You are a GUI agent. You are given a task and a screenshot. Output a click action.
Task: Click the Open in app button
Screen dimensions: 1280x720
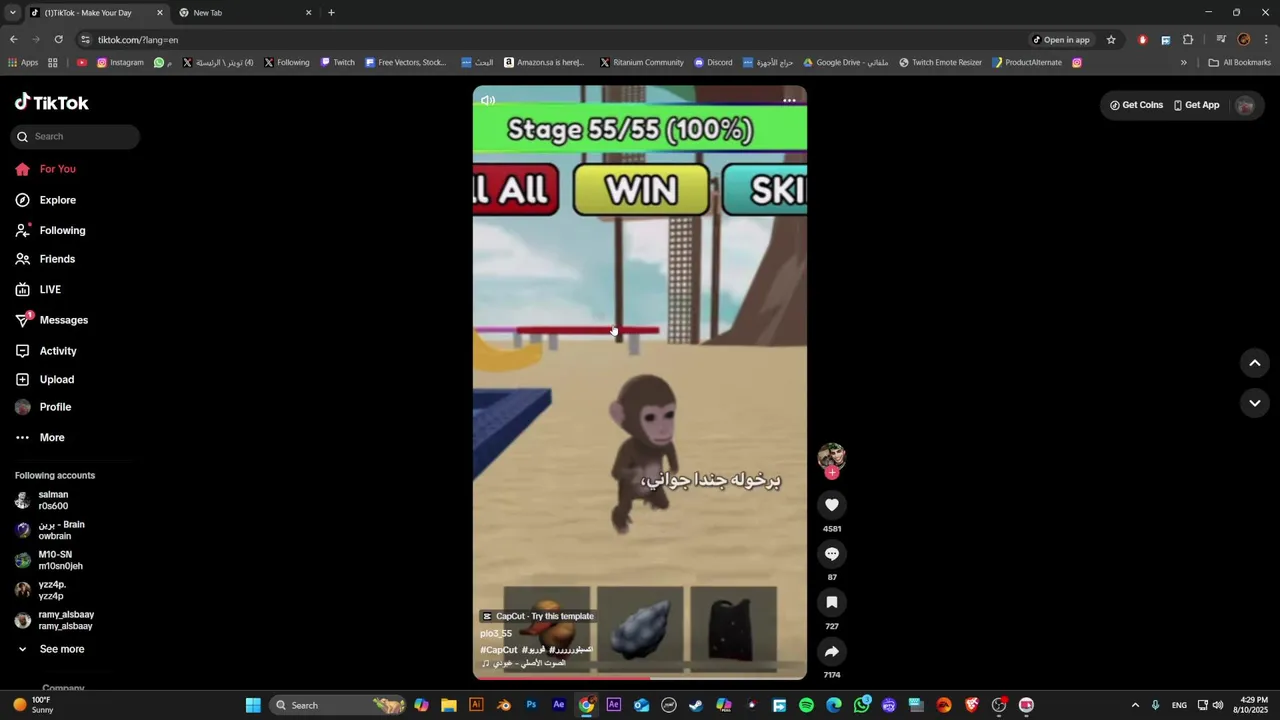[1061, 40]
